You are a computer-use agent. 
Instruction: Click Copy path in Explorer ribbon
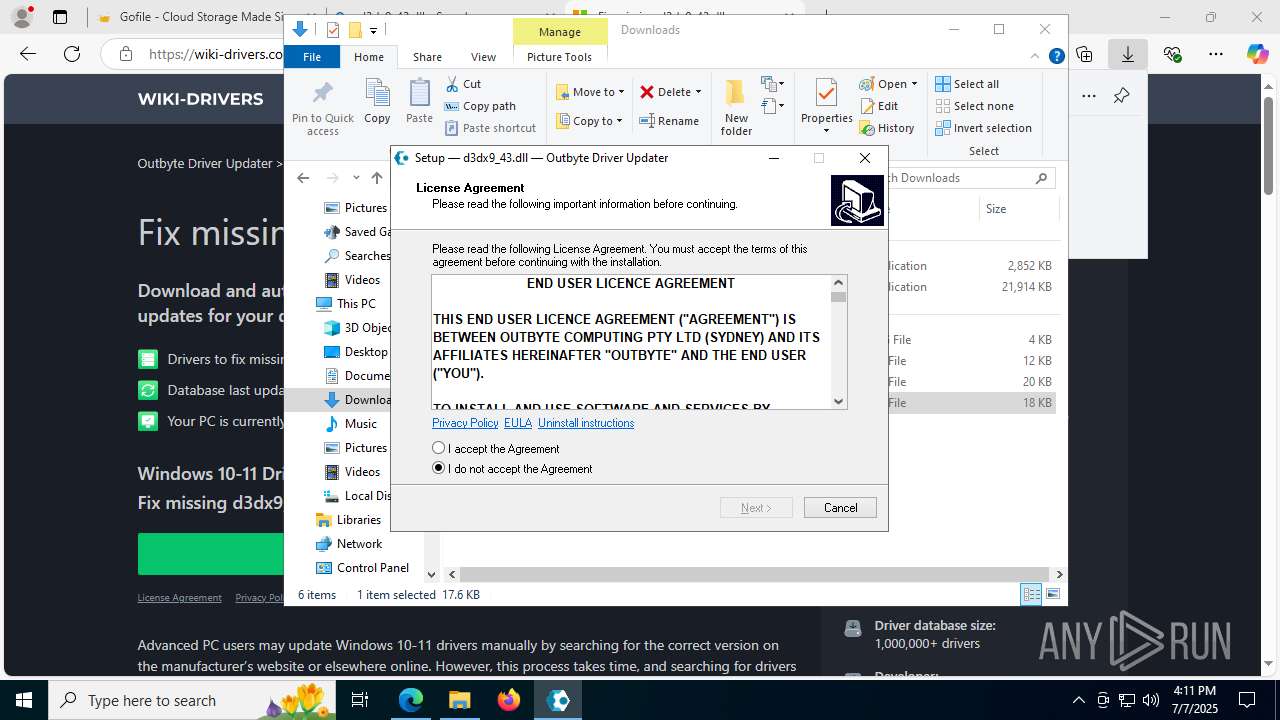(x=480, y=106)
